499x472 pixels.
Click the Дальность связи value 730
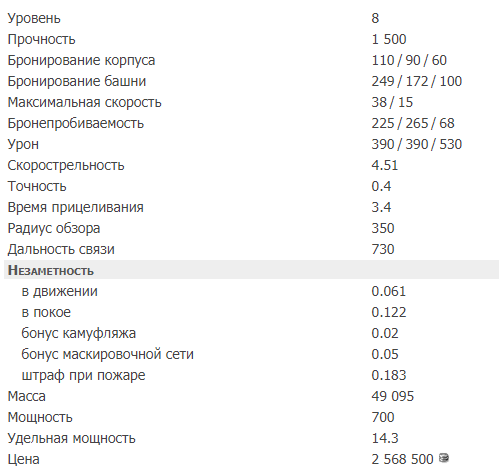pos(383,249)
